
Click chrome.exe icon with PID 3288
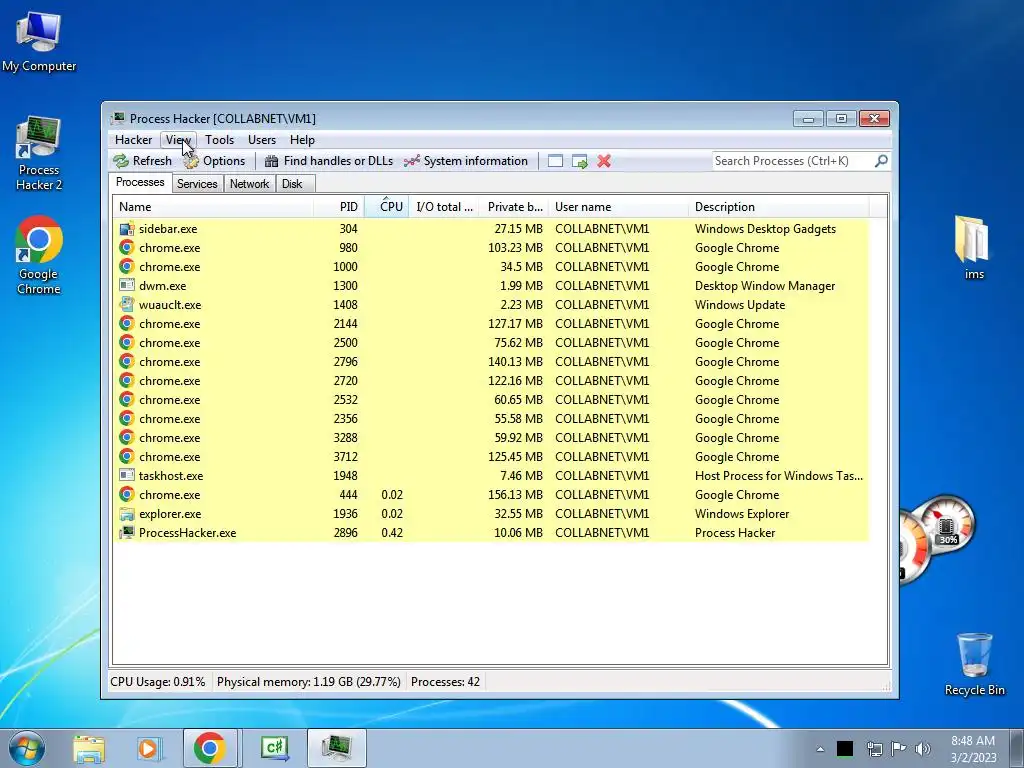coord(127,438)
